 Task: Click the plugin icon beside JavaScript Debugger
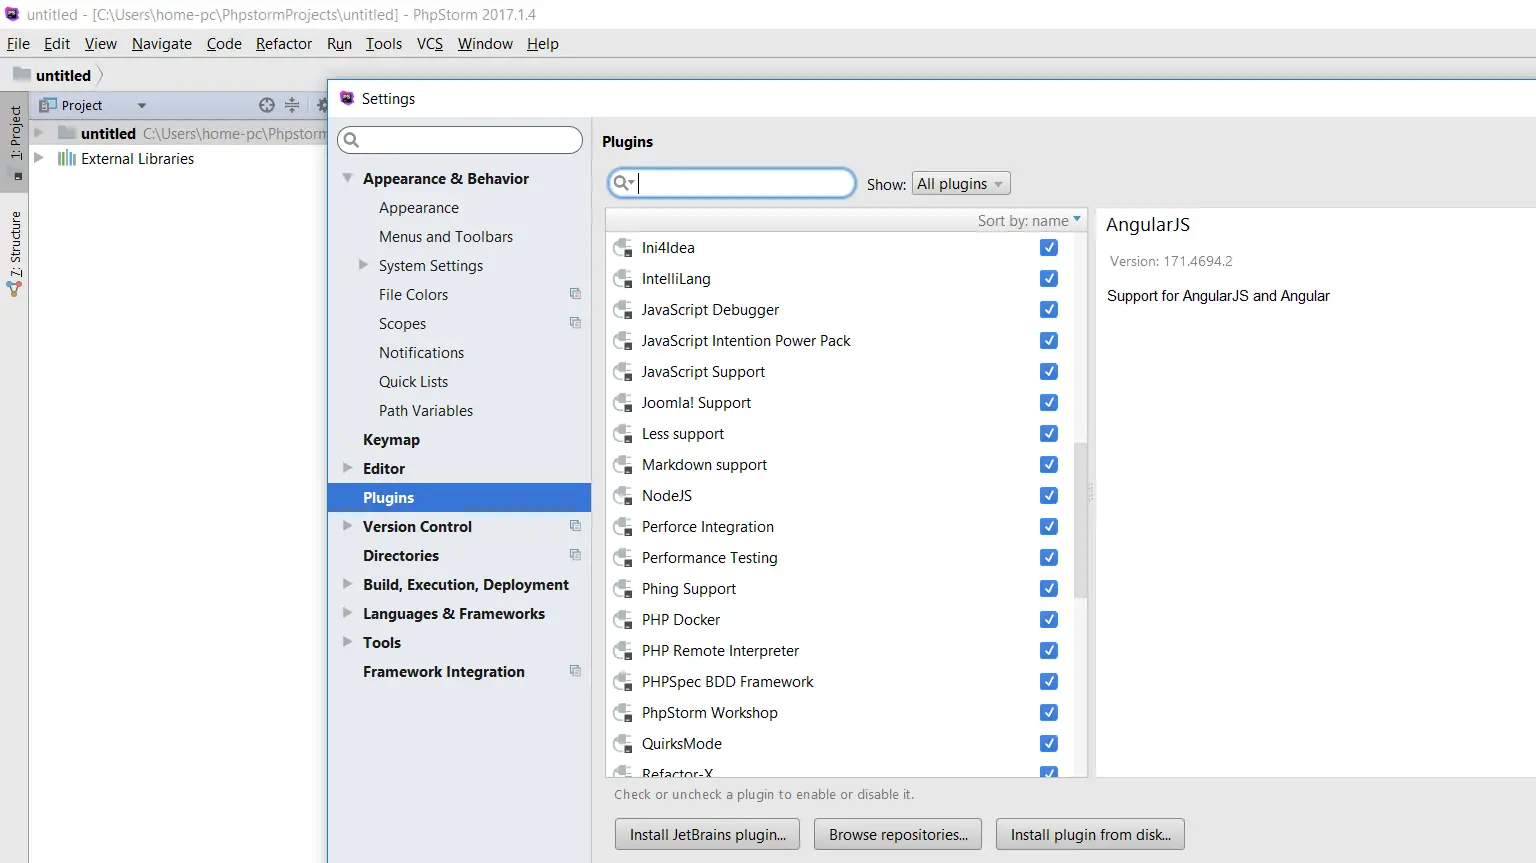(x=622, y=309)
